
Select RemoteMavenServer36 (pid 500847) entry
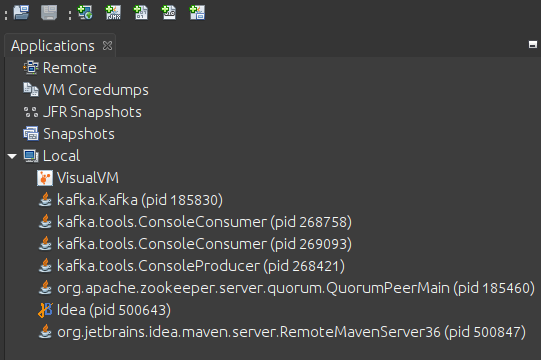point(291,332)
